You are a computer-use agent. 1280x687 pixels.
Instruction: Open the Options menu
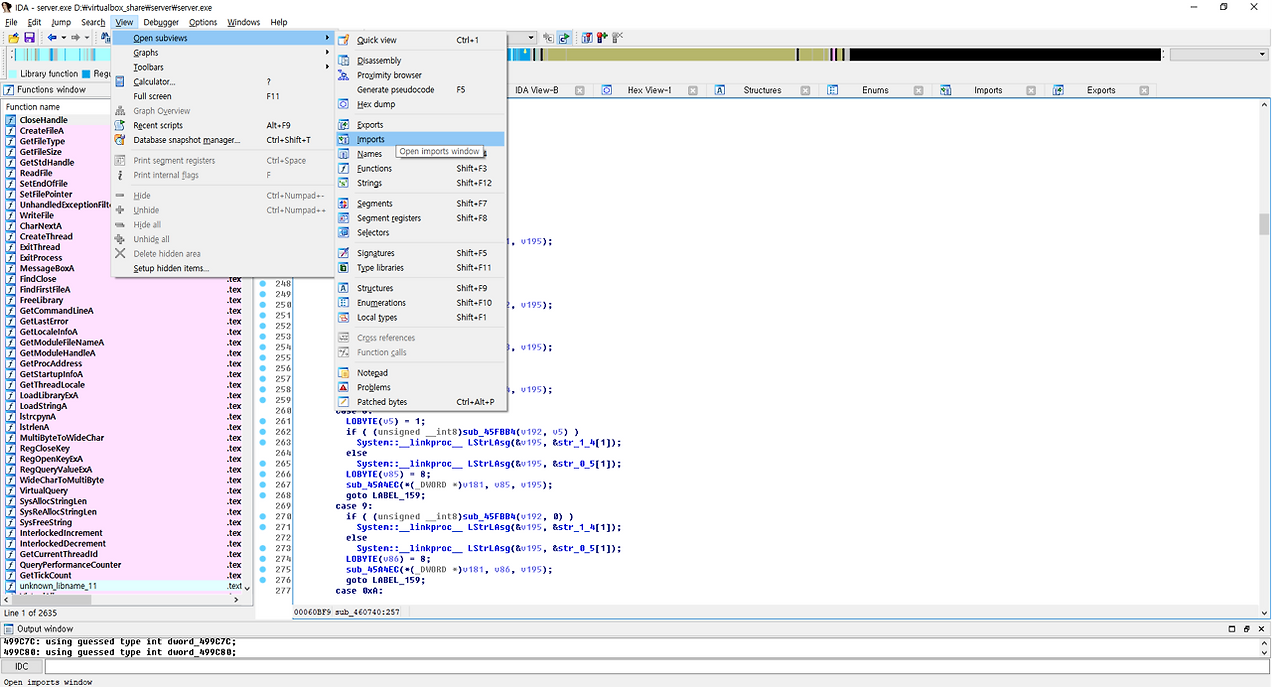203,22
